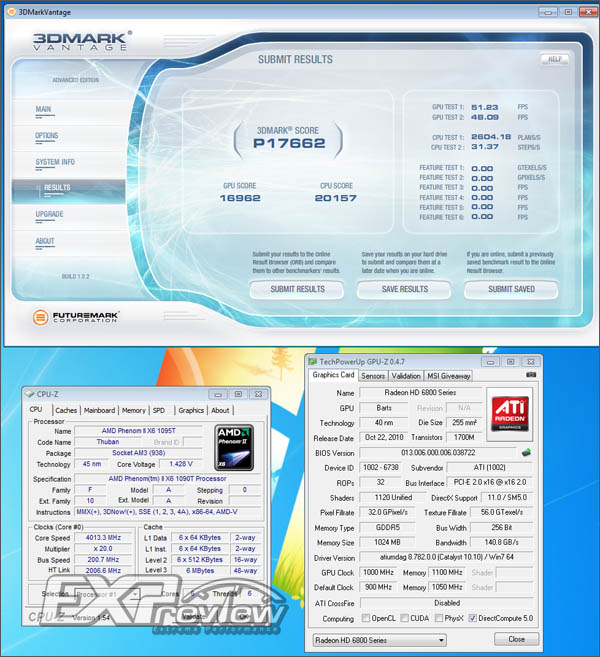Toggle the CUDA checkbox in GPU-Z
600x657 pixels.
point(404,618)
